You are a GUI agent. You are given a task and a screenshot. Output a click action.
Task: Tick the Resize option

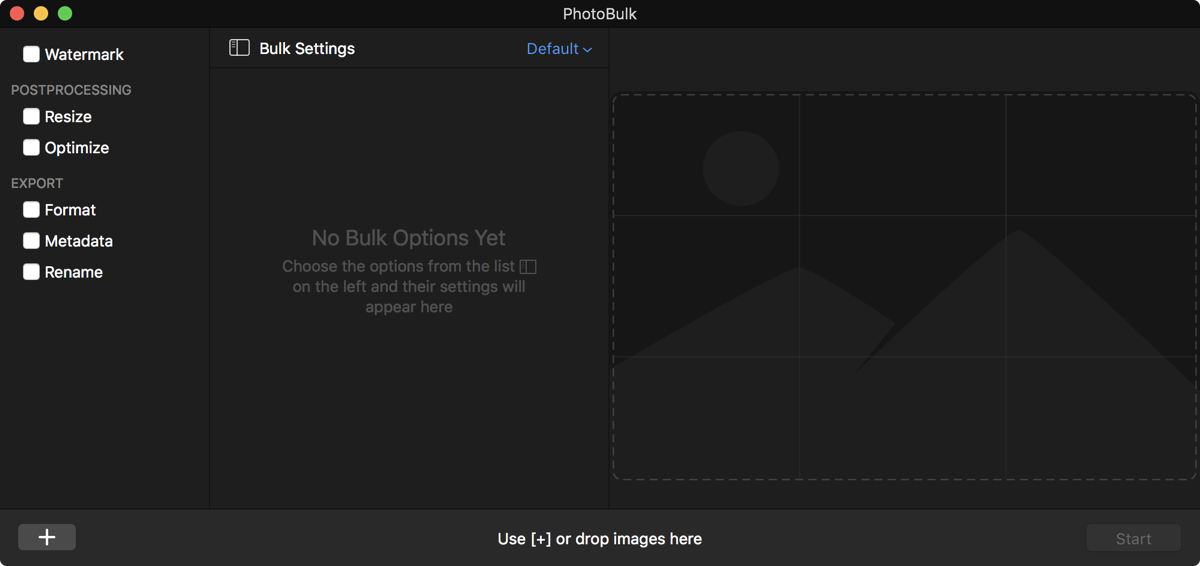coord(32,116)
